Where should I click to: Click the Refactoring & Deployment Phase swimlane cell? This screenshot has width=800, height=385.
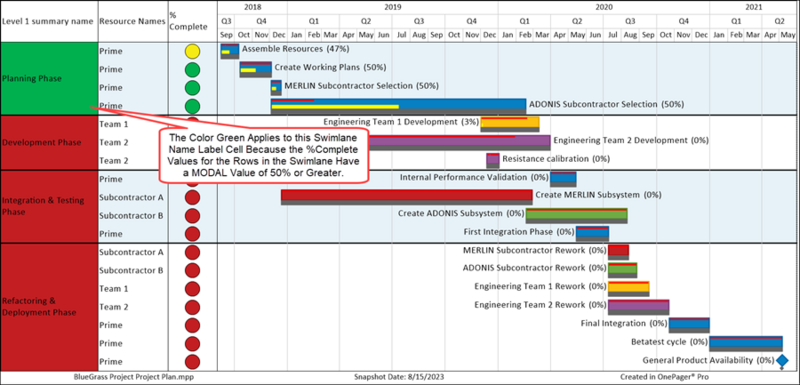pos(49,307)
